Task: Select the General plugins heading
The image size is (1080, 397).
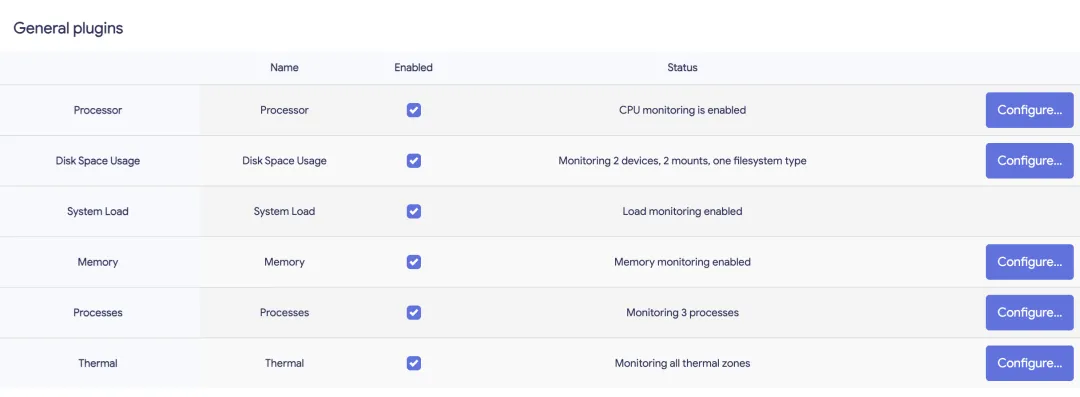Action: tap(68, 28)
